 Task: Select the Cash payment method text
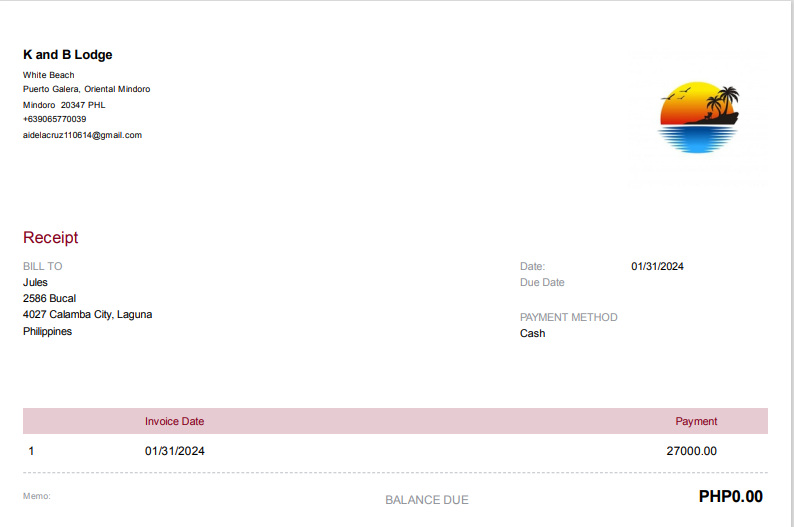pyautogui.click(x=532, y=333)
